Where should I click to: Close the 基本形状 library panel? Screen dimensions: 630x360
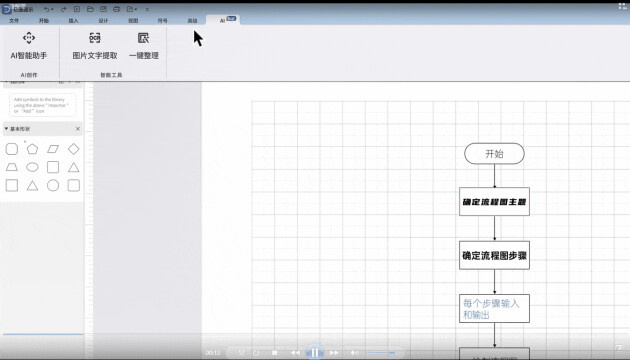tap(78, 129)
